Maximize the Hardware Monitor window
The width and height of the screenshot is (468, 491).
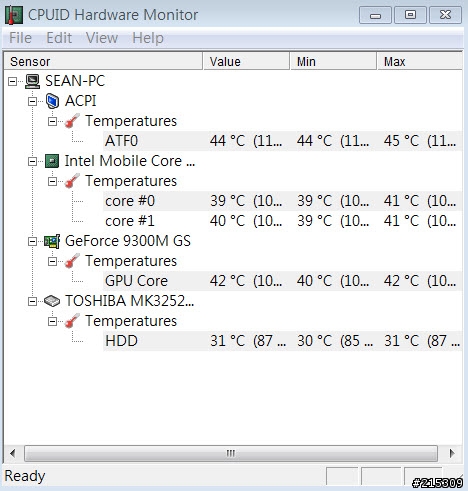[x=410, y=15]
